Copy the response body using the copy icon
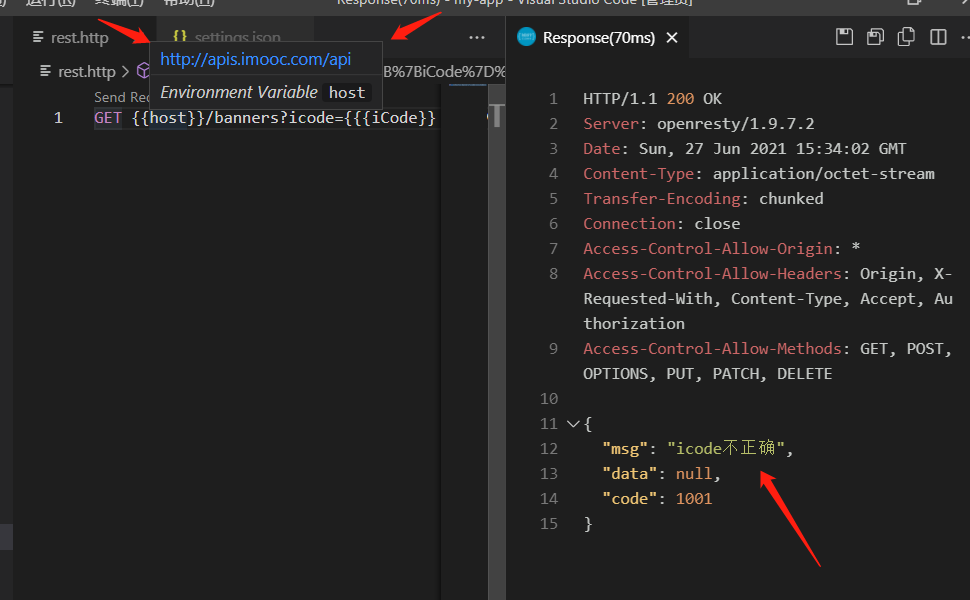 pos(907,37)
